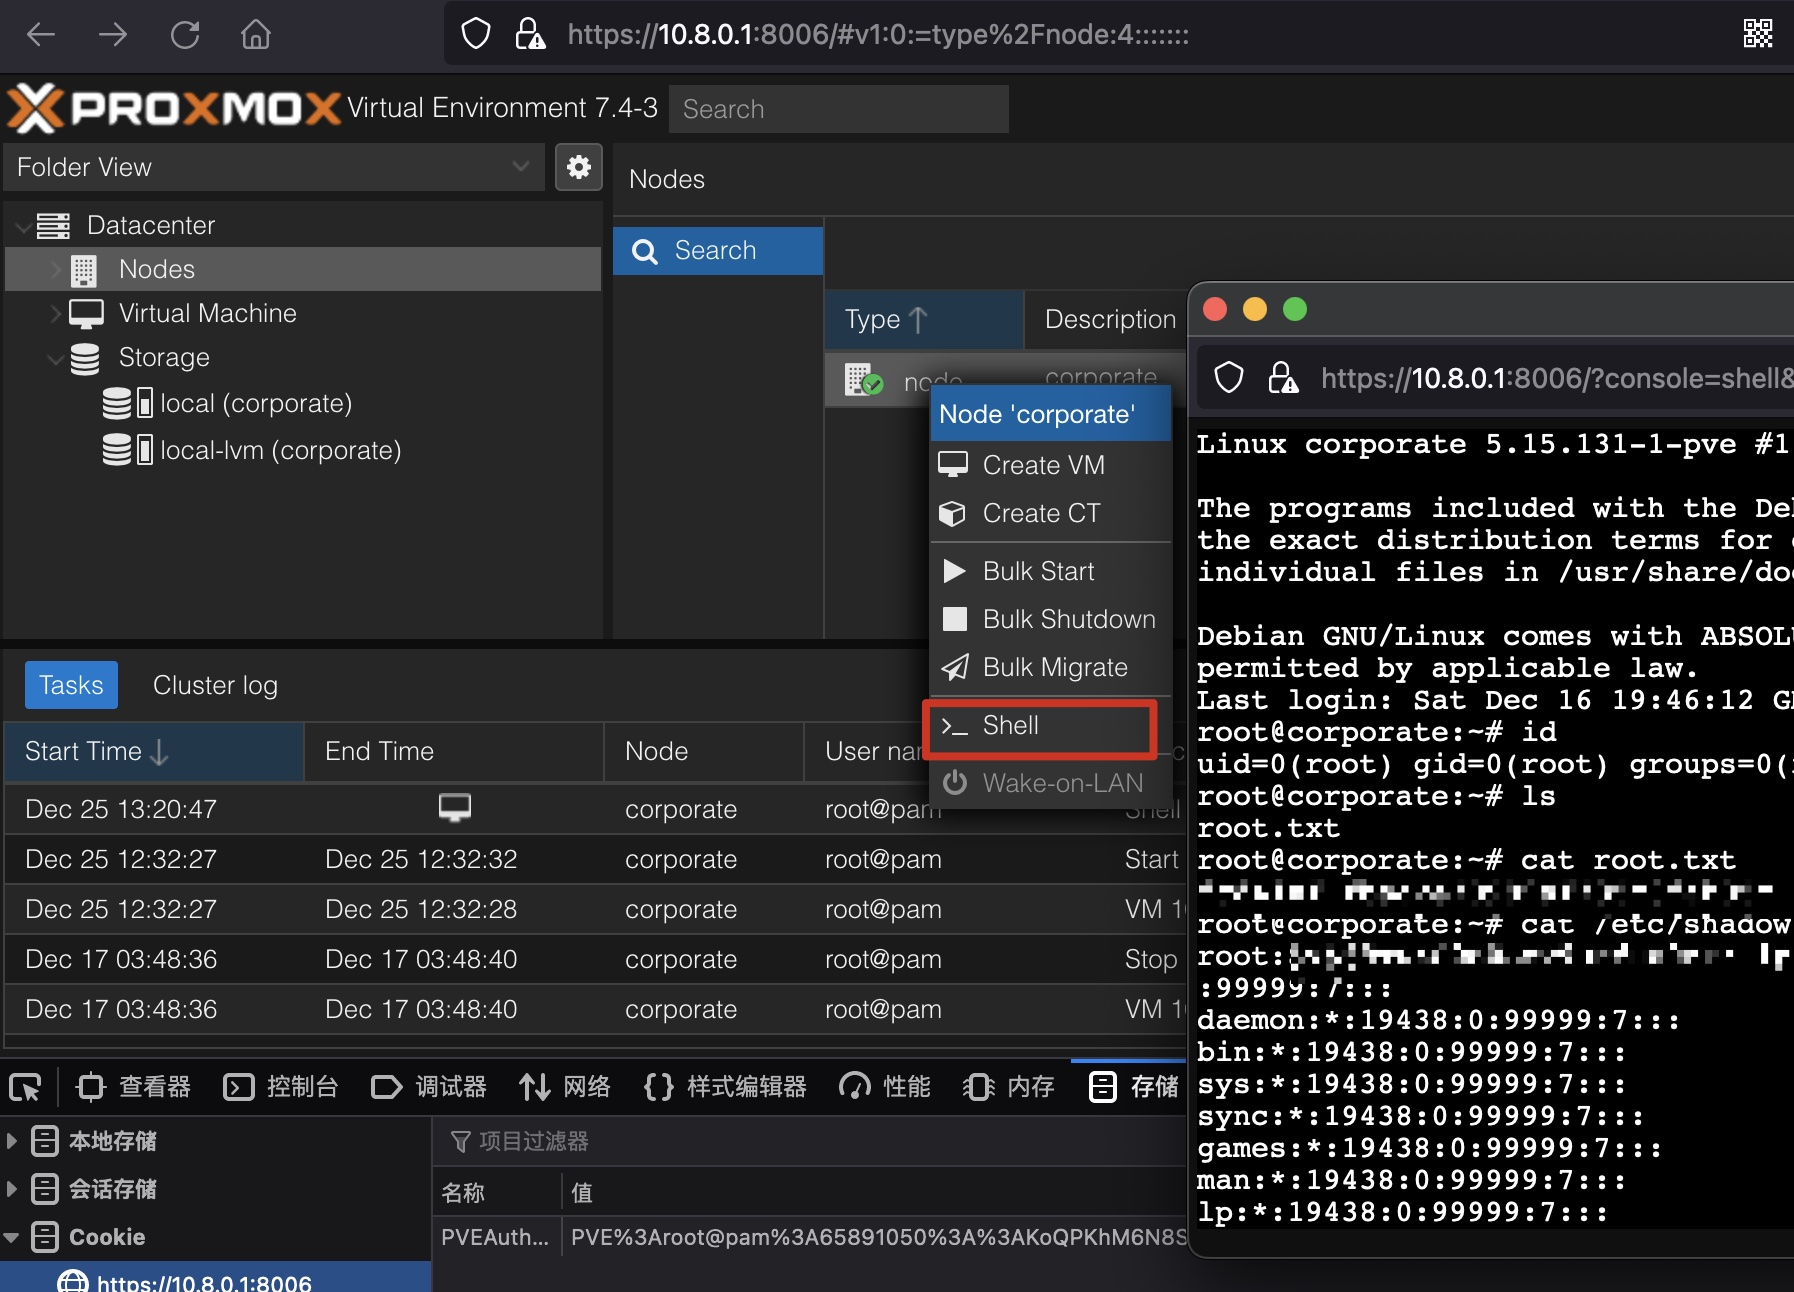This screenshot has width=1794, height=1292.
Task: Select Create VM in context menu
Action: (1050, 465)
